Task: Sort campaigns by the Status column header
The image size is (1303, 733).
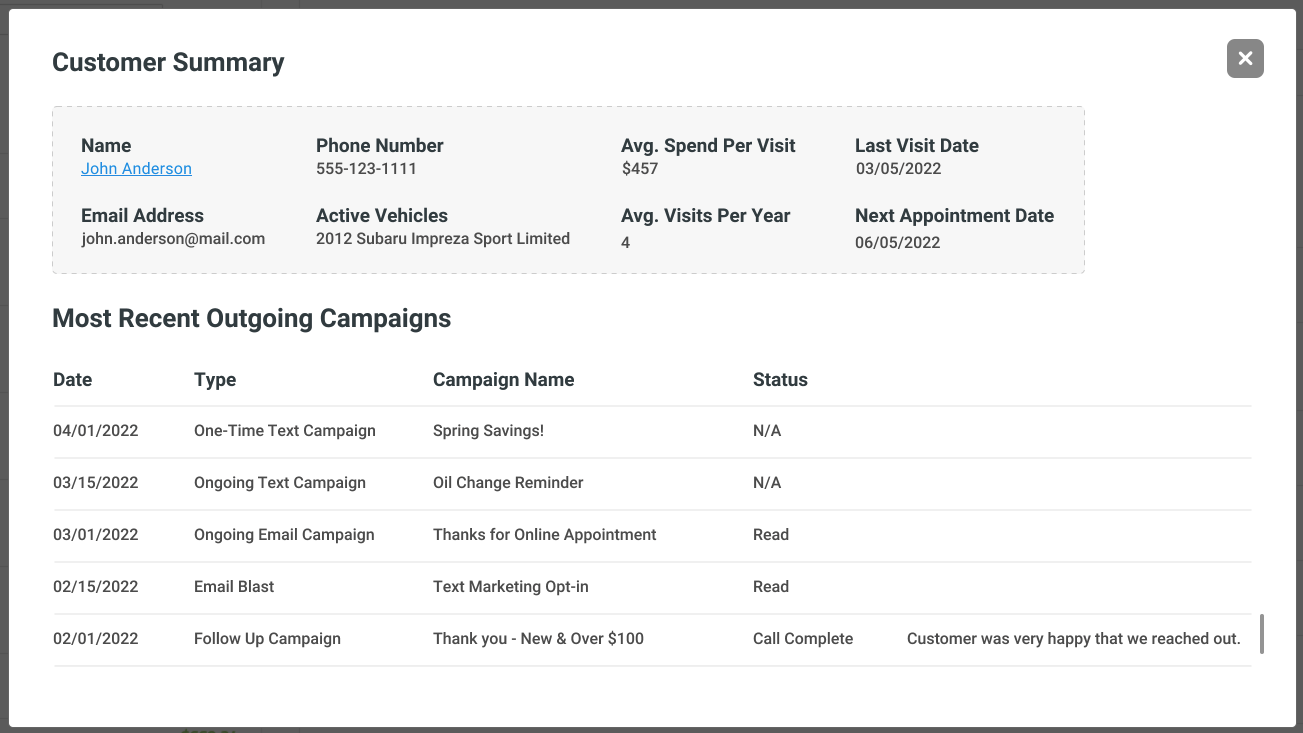Action: click(780, 380)
